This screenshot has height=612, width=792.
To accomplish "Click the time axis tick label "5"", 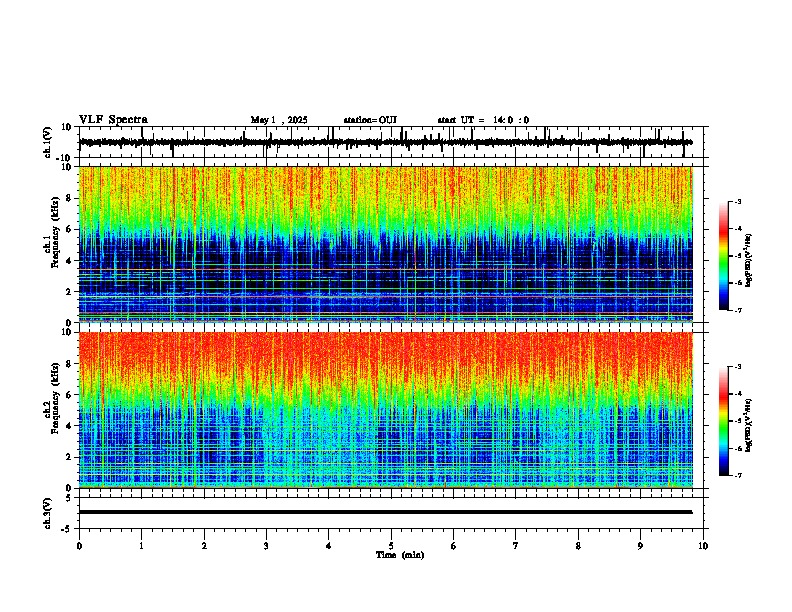I will click(391, 546).
